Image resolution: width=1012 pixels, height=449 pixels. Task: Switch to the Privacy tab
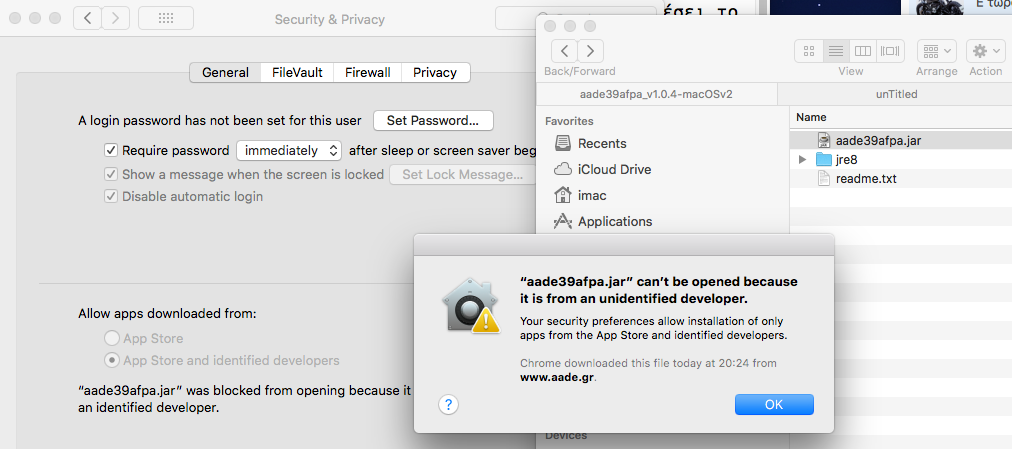[x=435, y=72]
